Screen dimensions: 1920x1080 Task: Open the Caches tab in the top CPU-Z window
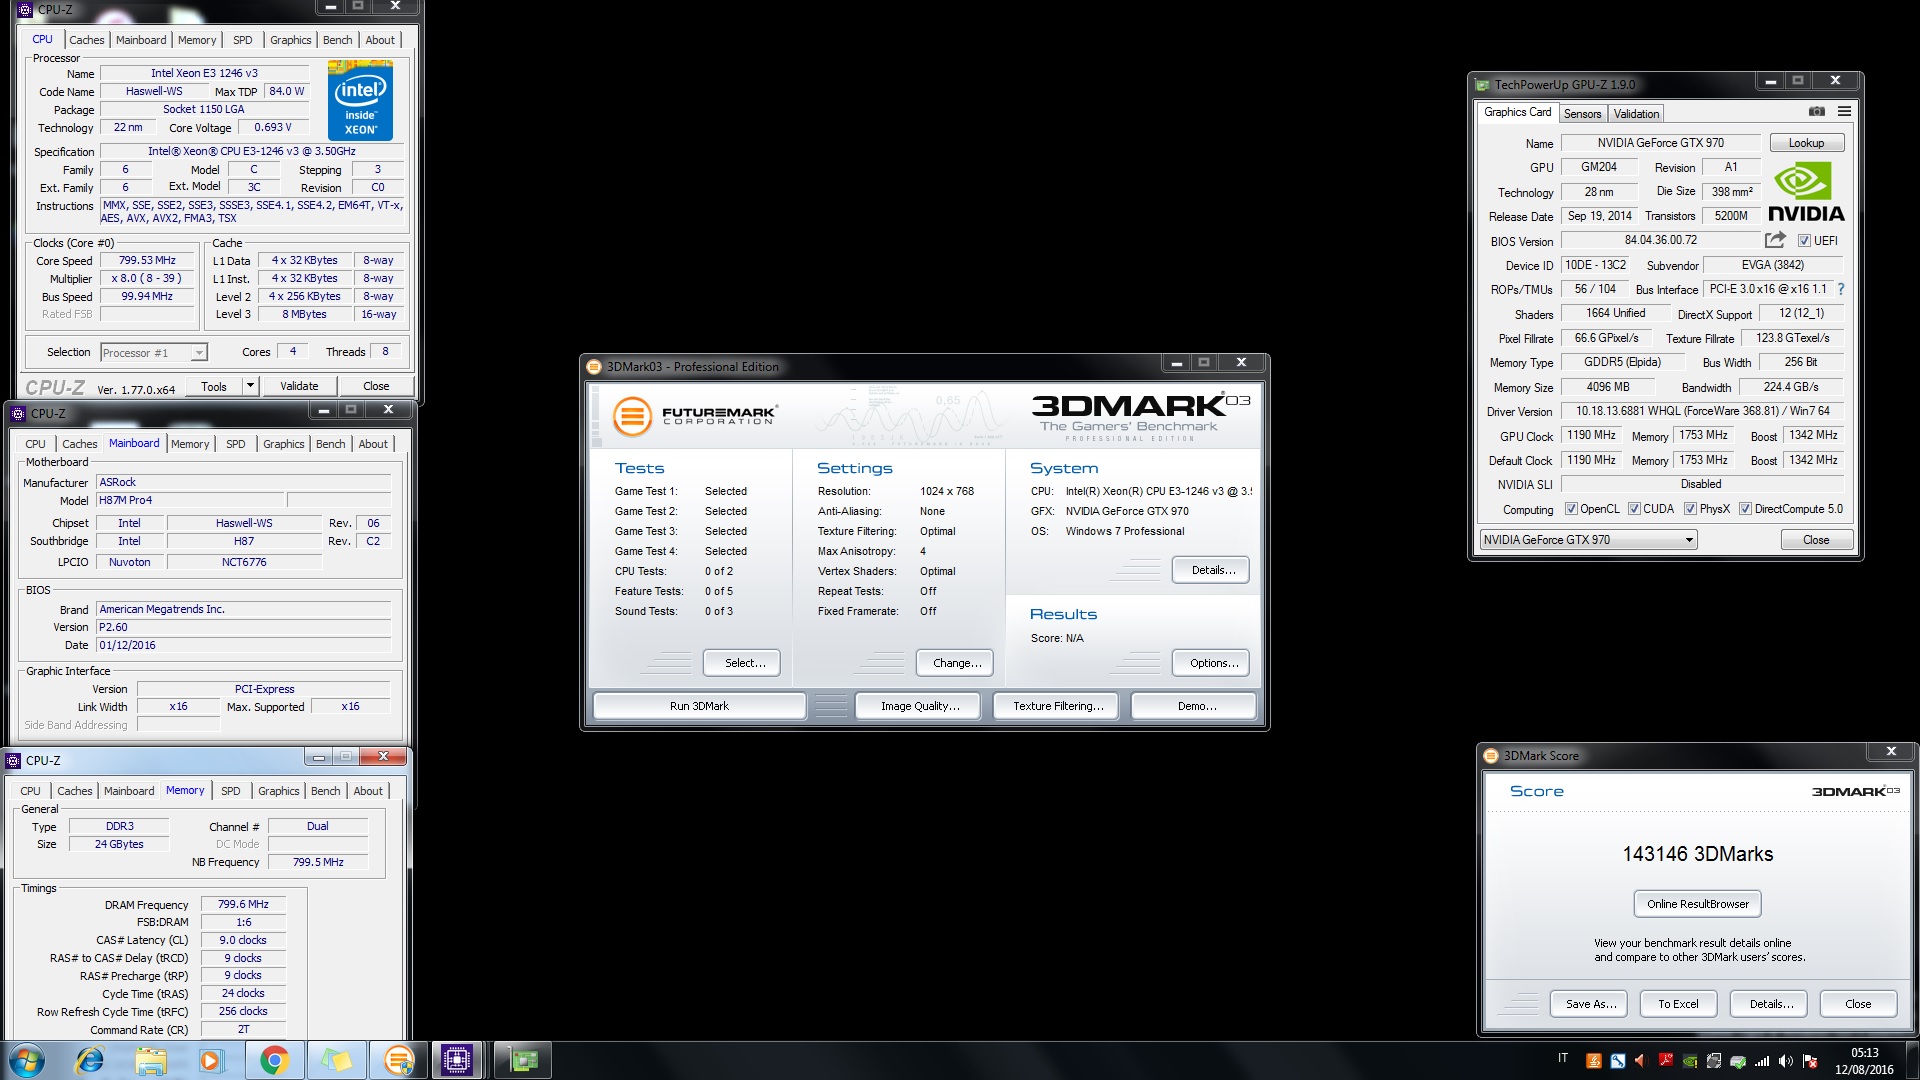point(87,40)
